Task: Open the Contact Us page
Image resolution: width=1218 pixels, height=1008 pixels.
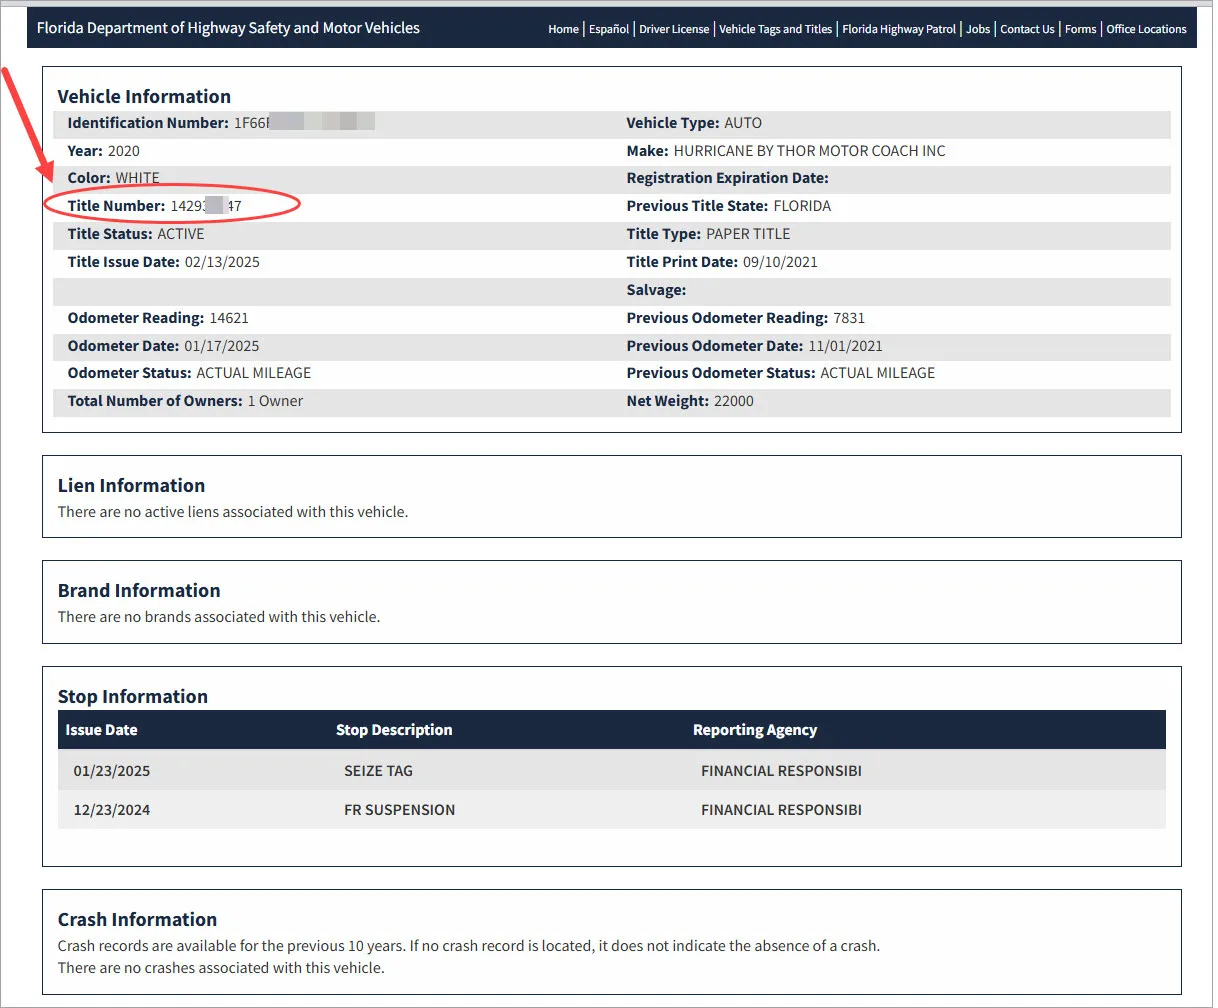Action: 1027,29
